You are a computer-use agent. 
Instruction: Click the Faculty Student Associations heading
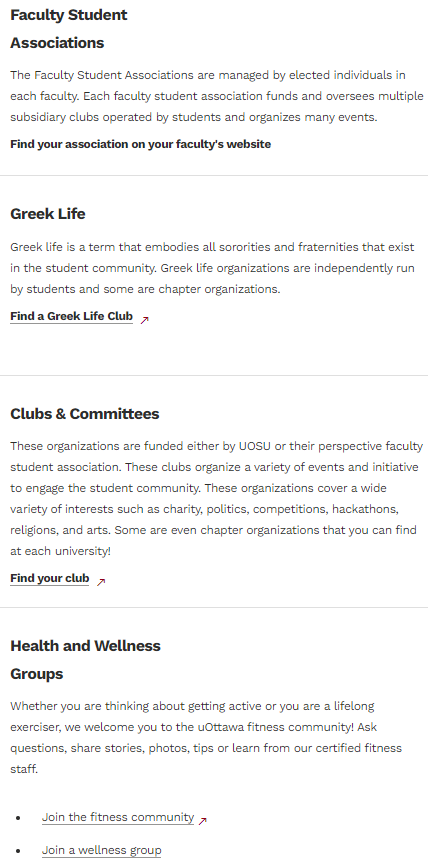69,29
